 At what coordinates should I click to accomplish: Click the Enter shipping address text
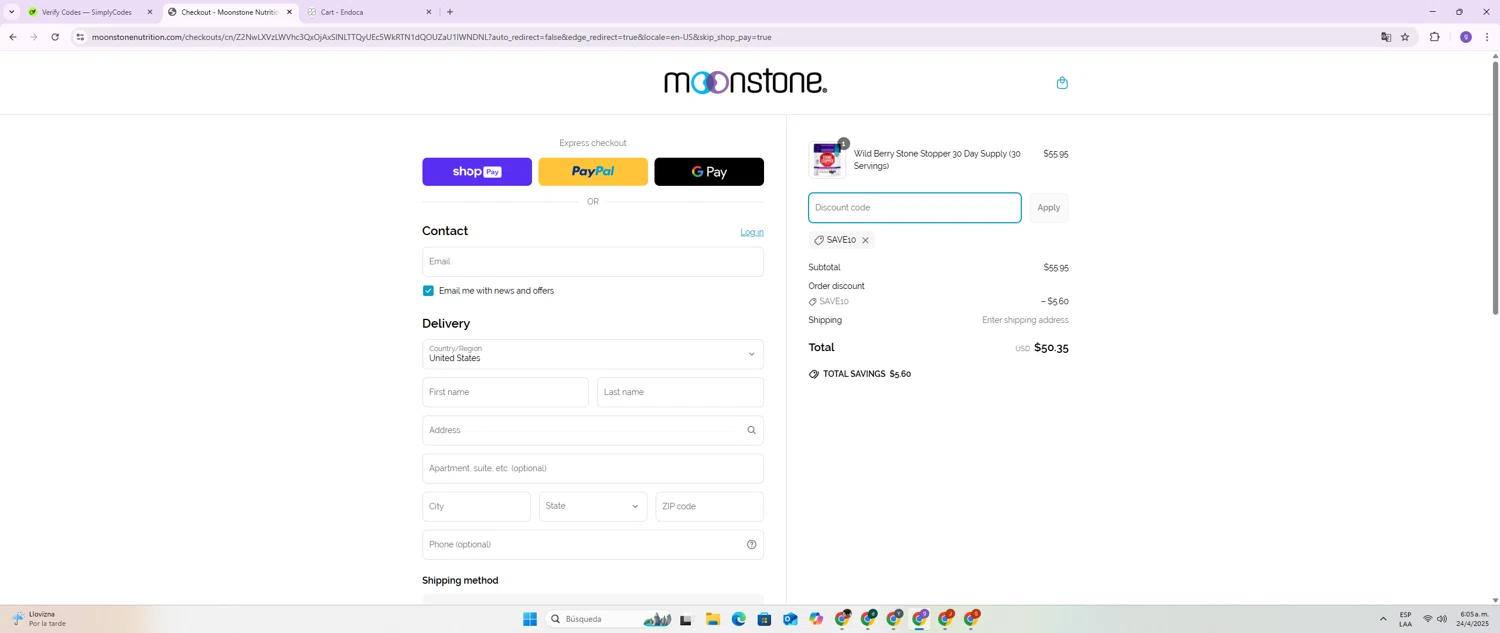click(x=1025, y=320)
